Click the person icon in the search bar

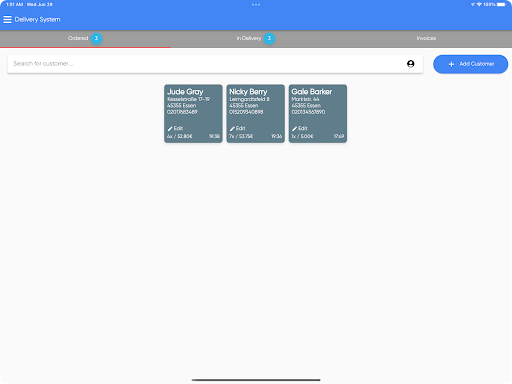[x=411, y=64]
